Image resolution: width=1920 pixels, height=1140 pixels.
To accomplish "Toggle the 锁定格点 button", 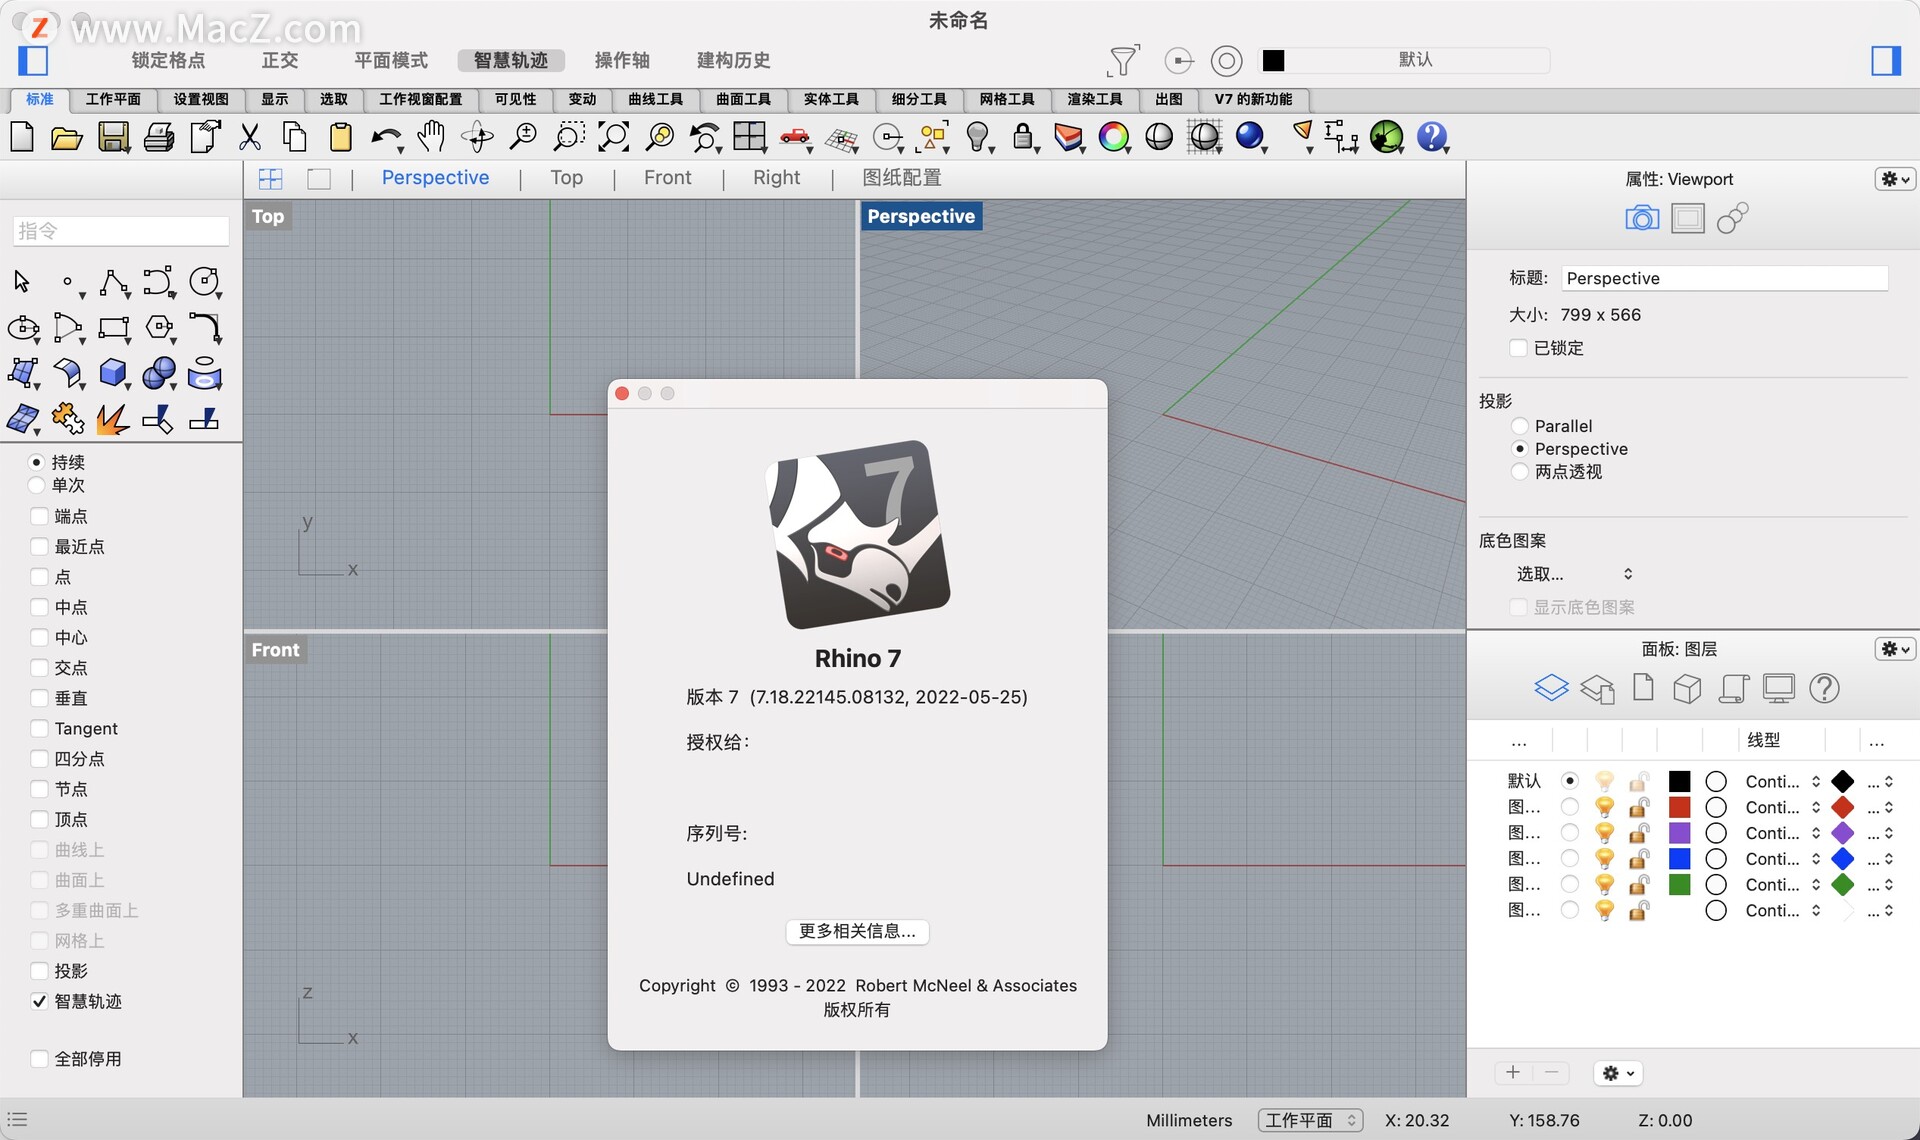I will 168,60.
